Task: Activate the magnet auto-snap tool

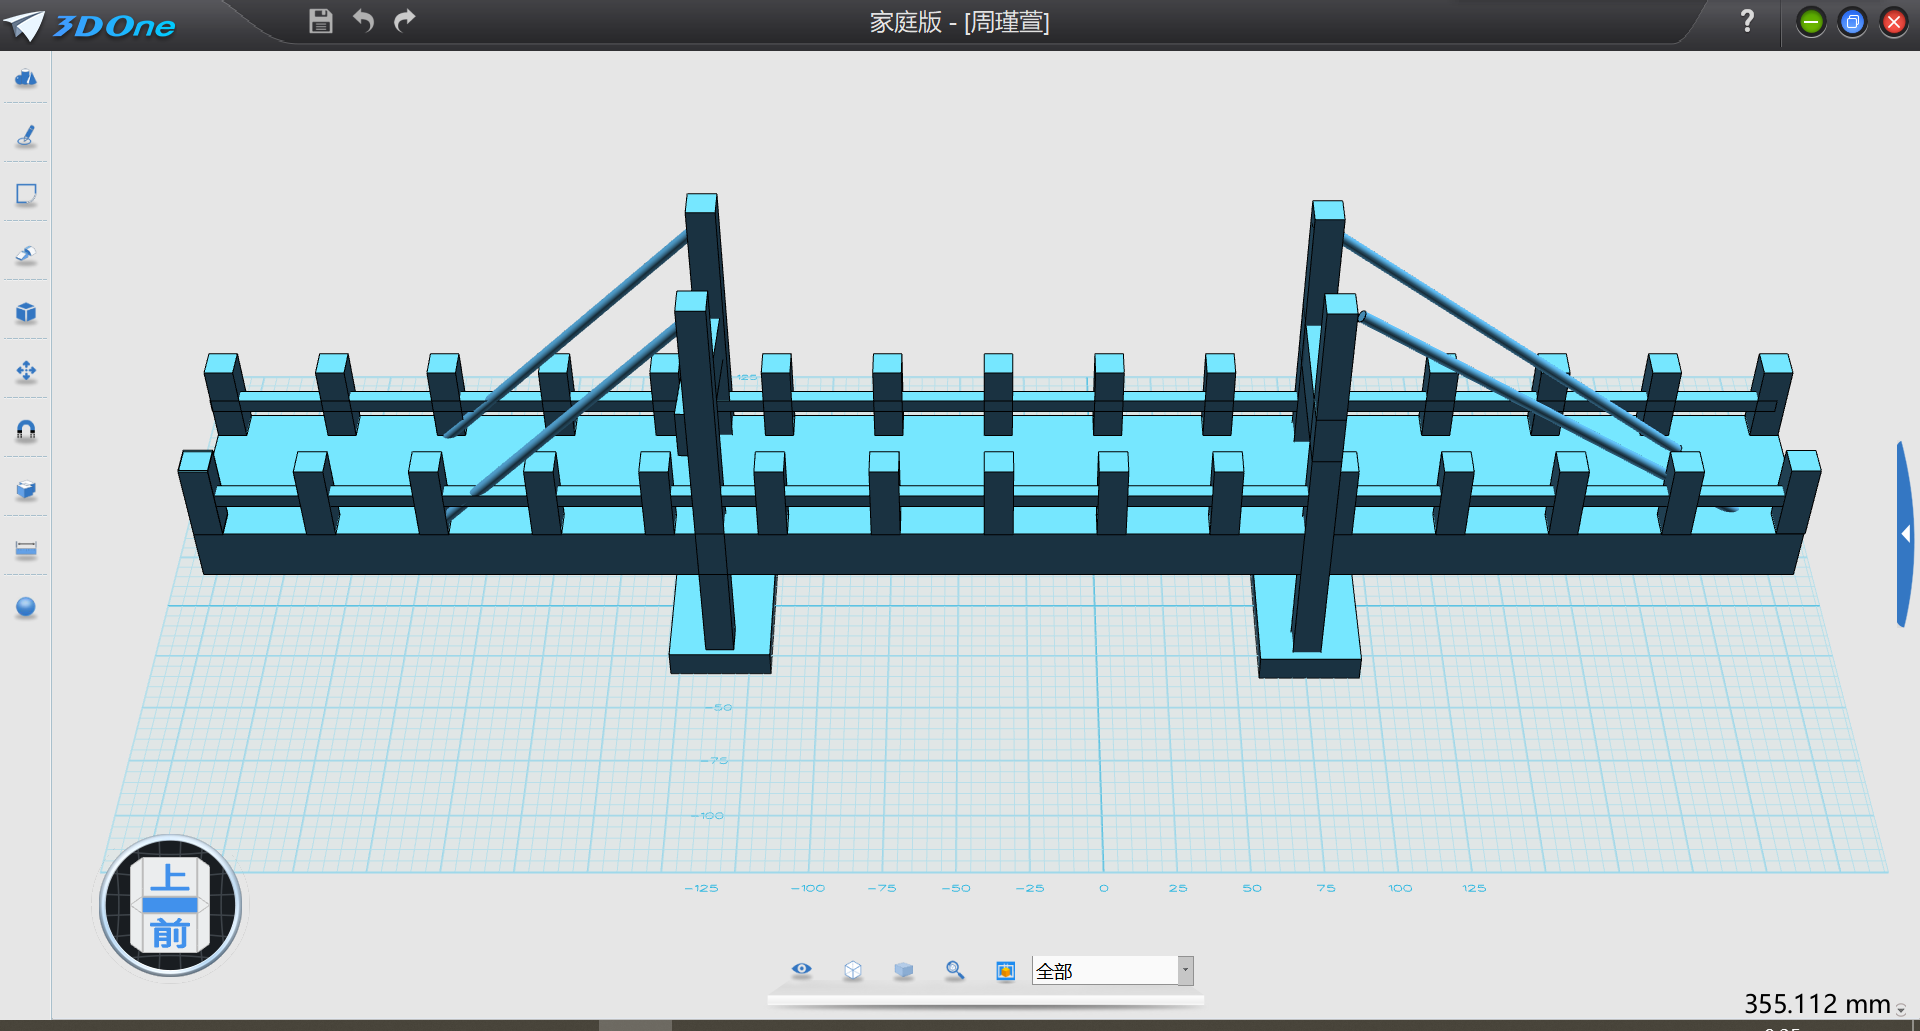Action: pyautogui.click(x=26, y=431)
